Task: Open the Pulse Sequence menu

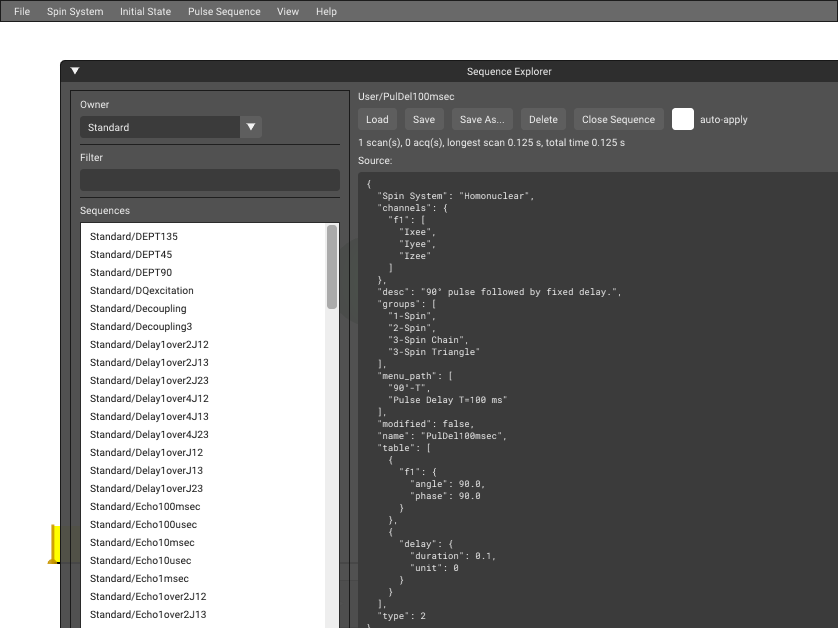Action: 224,11
